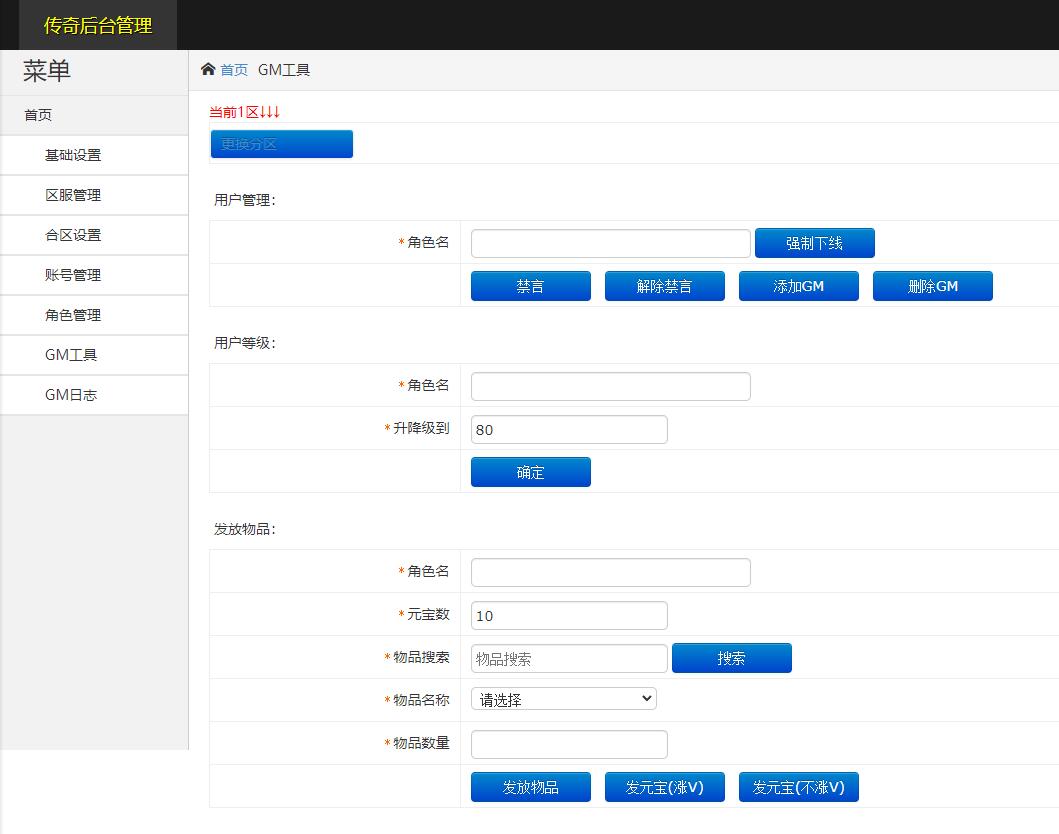
Task: Click the 强制下线 button
Action: pyautogui.click(x=815, y=242)
